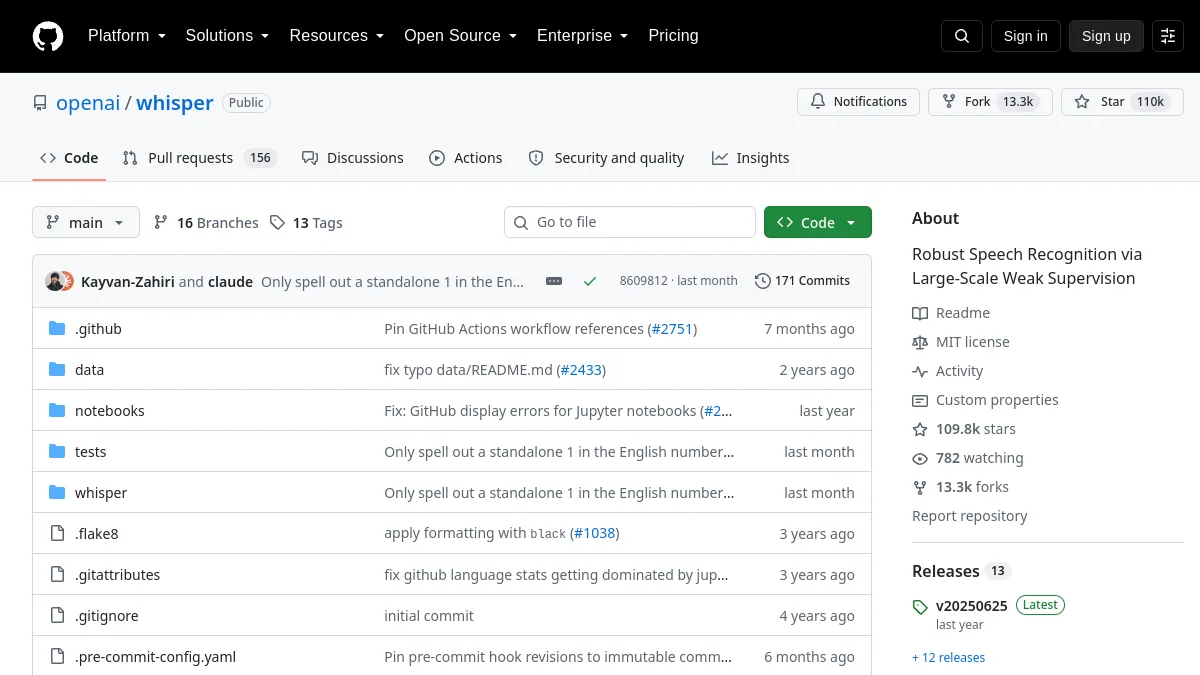Open the Report repository link

click(970, 516)
